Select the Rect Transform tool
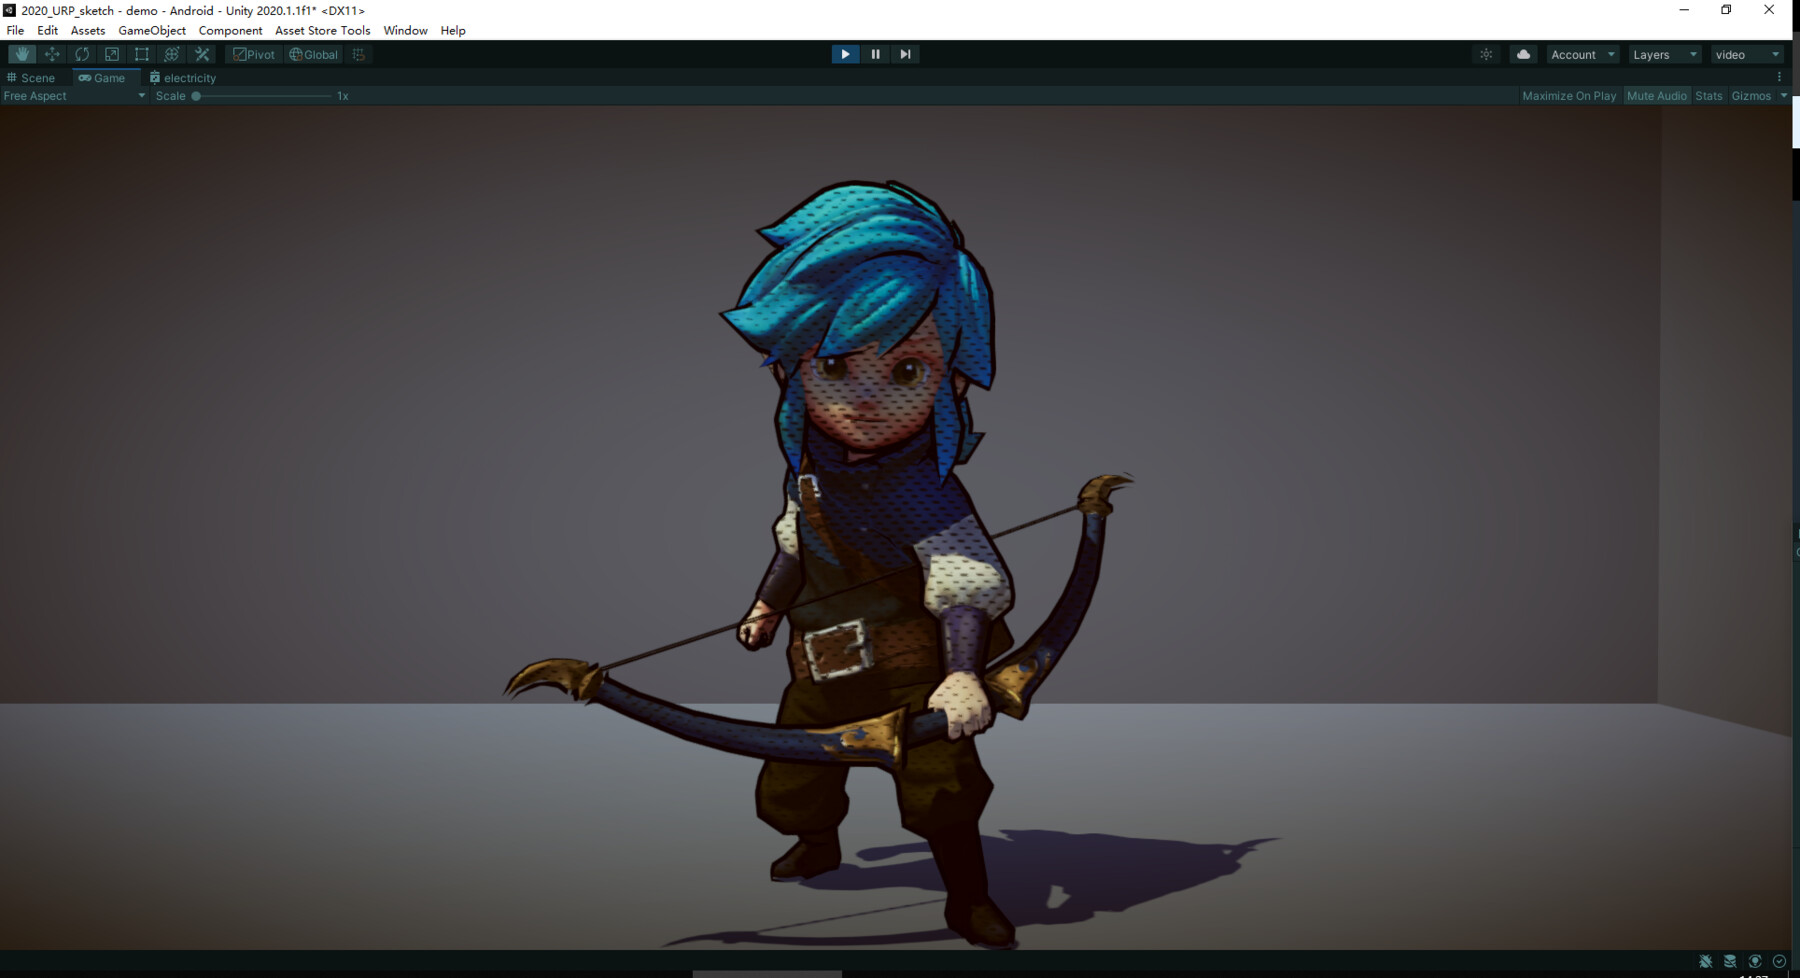The image size is (1800, 978). (141, 54)
